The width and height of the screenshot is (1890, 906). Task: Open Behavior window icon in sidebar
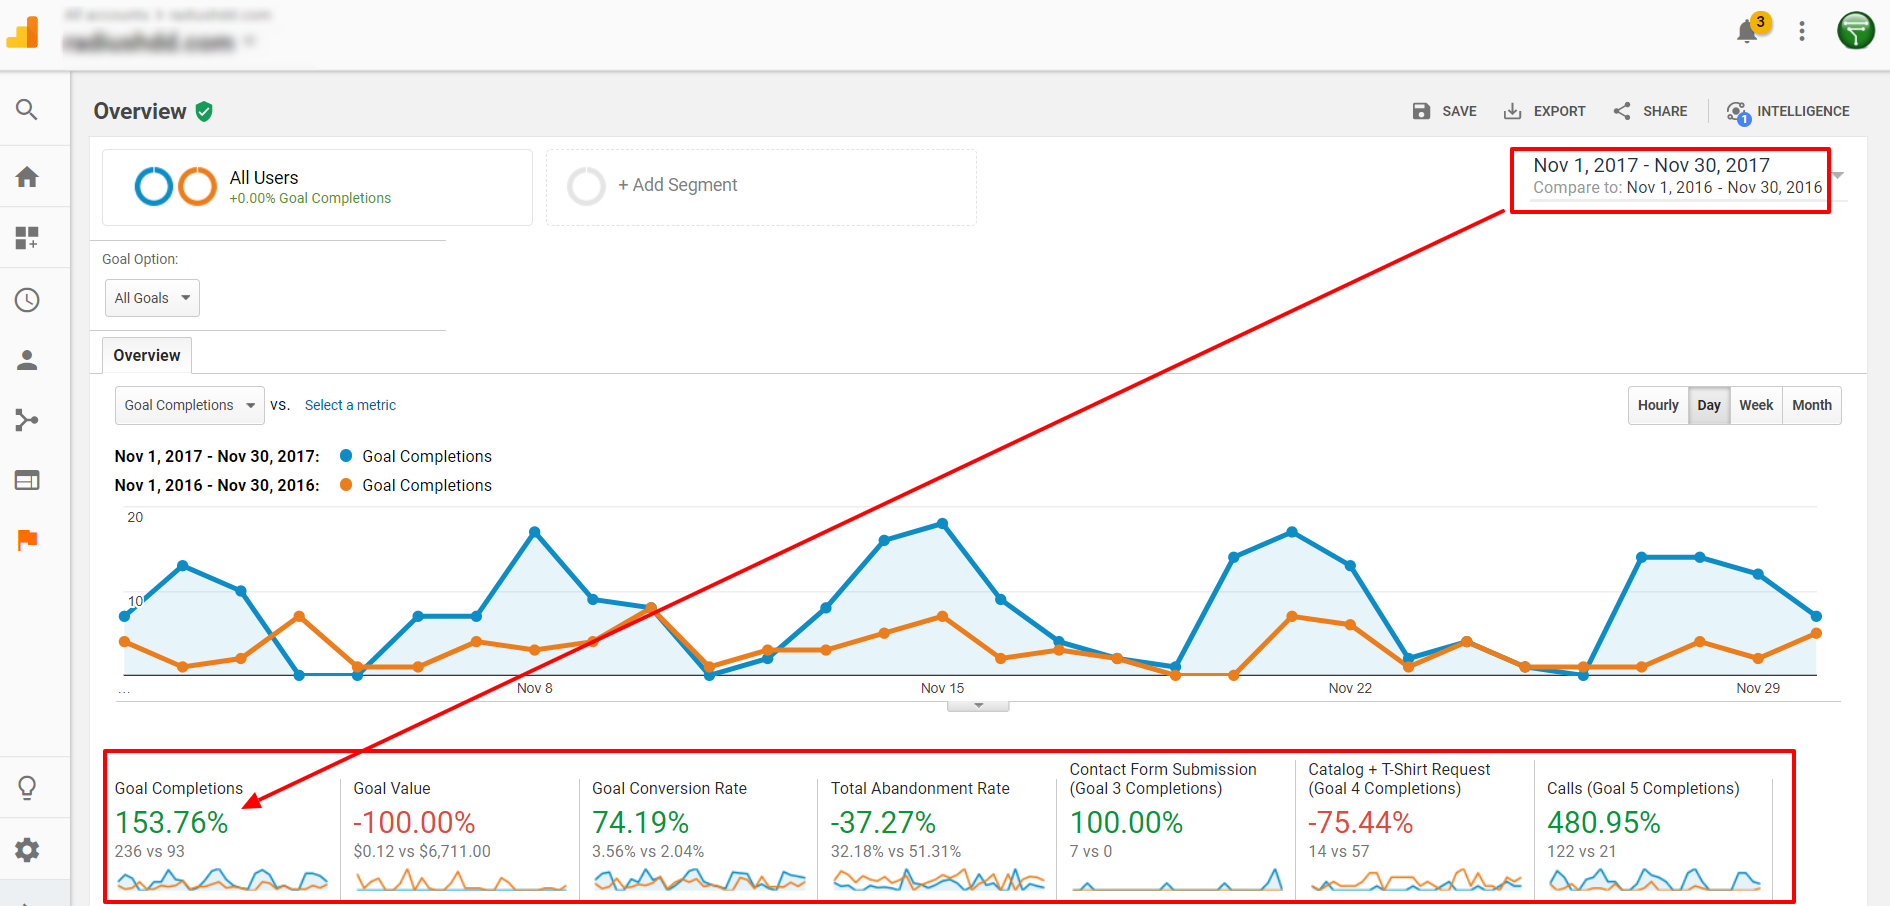click(x=27, y=481)
